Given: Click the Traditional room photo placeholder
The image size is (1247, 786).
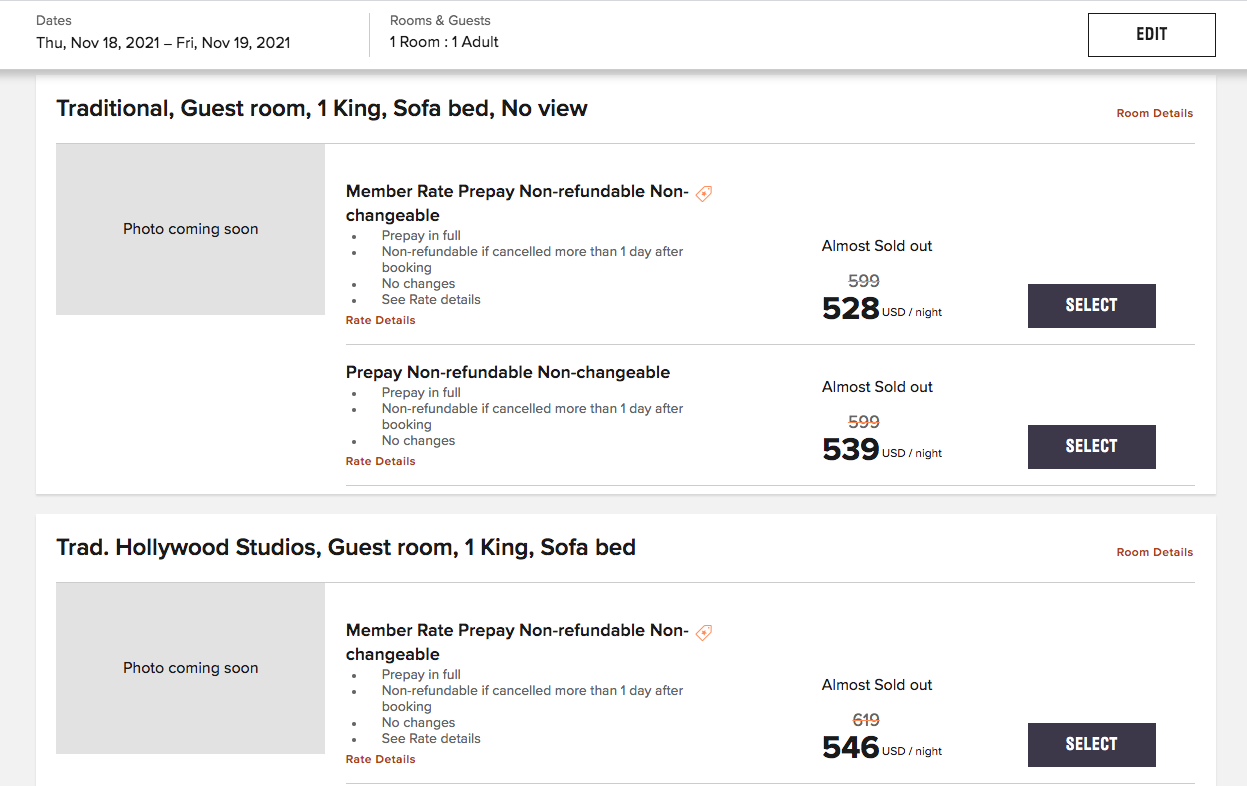Looking at the screenshot, I should click(190, 229).
